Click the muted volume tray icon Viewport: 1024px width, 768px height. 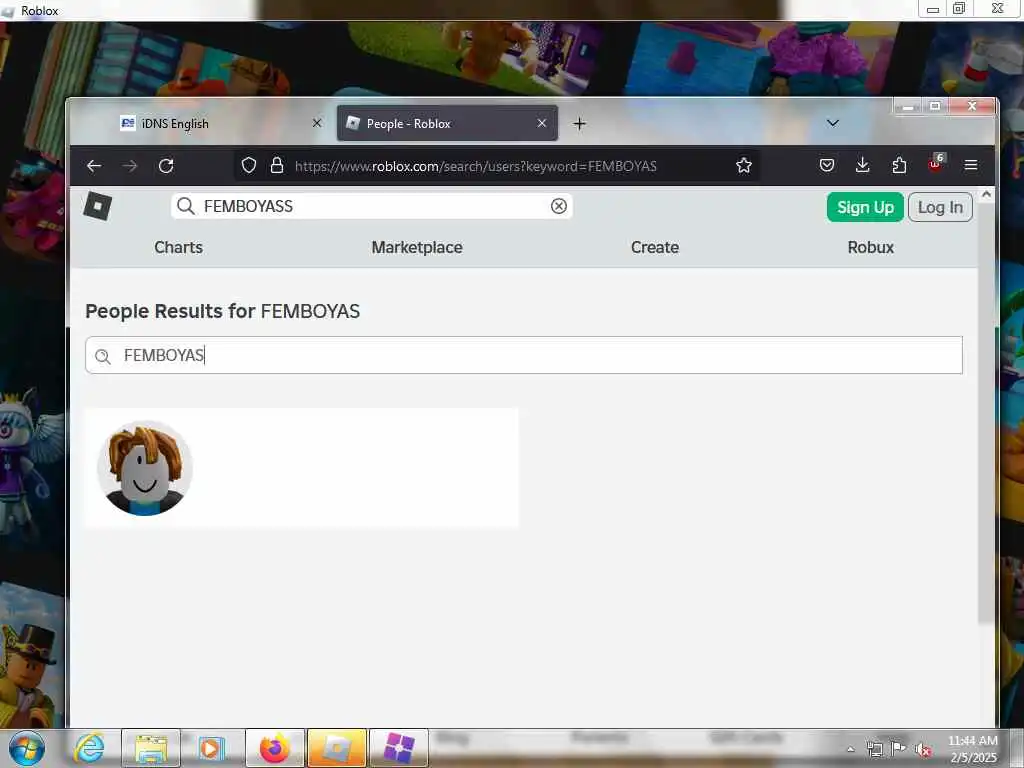click(923, 750)
